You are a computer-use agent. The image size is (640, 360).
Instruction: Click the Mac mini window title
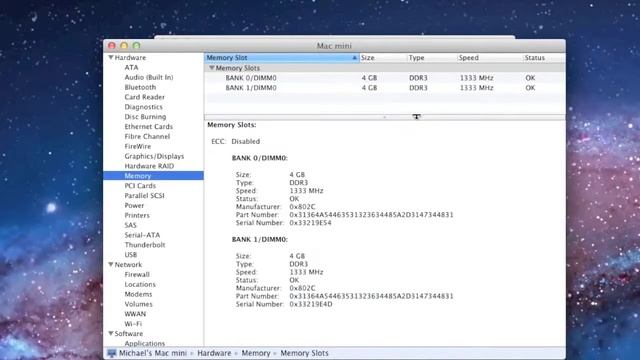(x=334, y=46)
